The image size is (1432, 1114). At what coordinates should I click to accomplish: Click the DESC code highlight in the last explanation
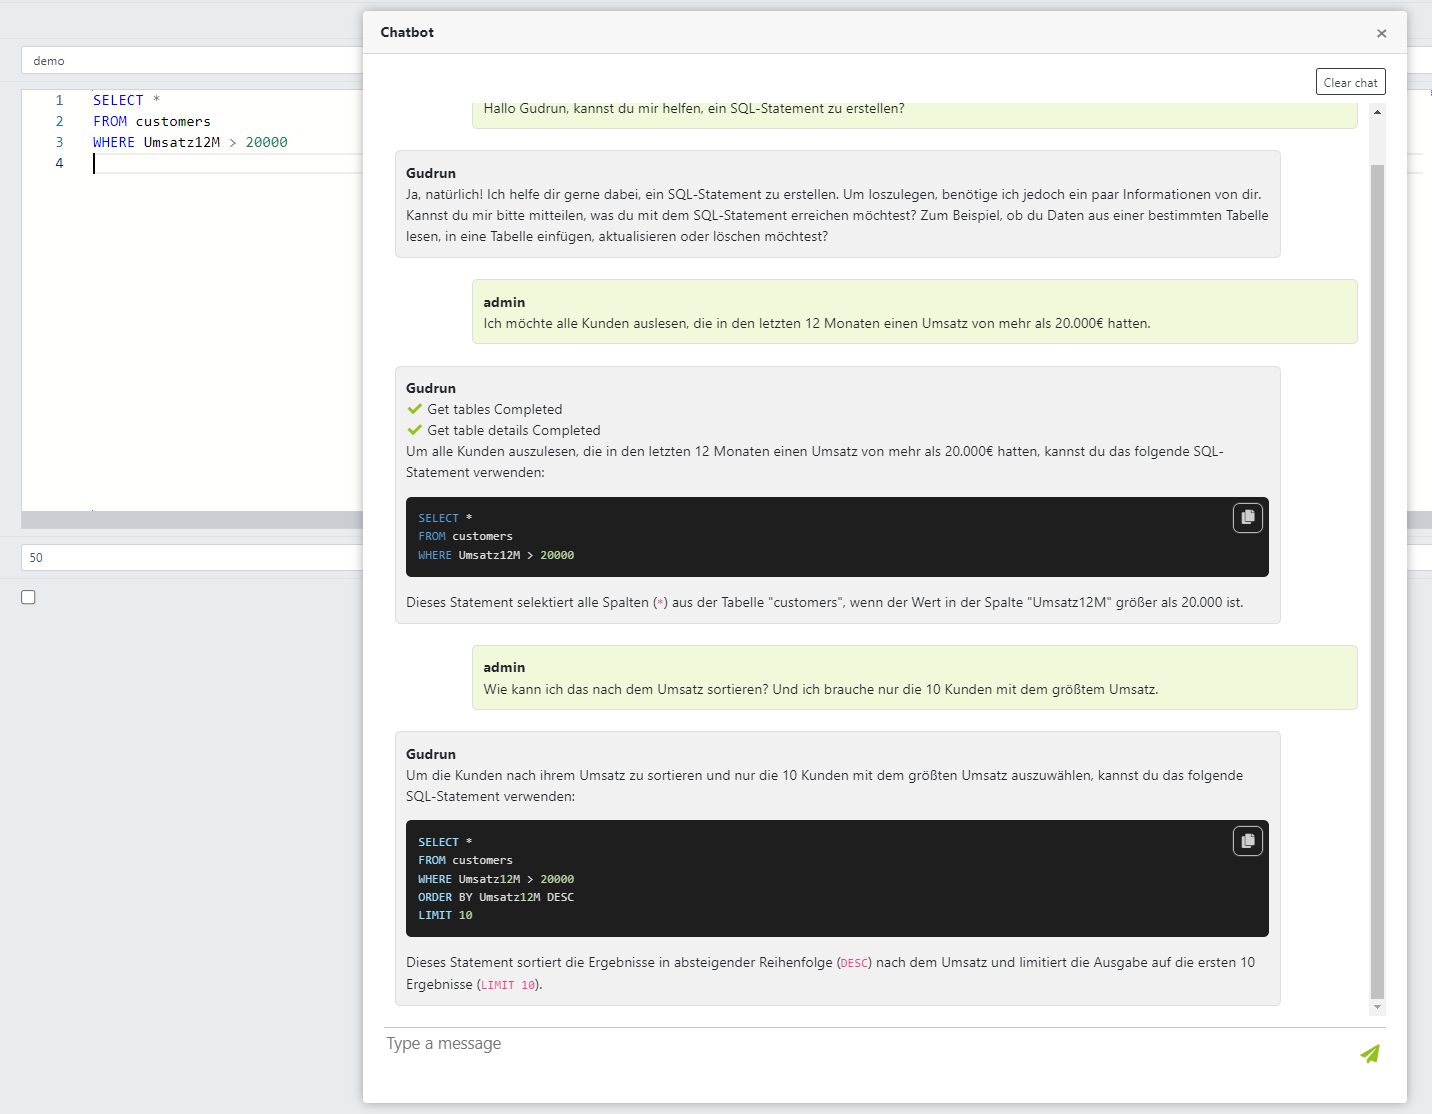click(x=854, y=962)
